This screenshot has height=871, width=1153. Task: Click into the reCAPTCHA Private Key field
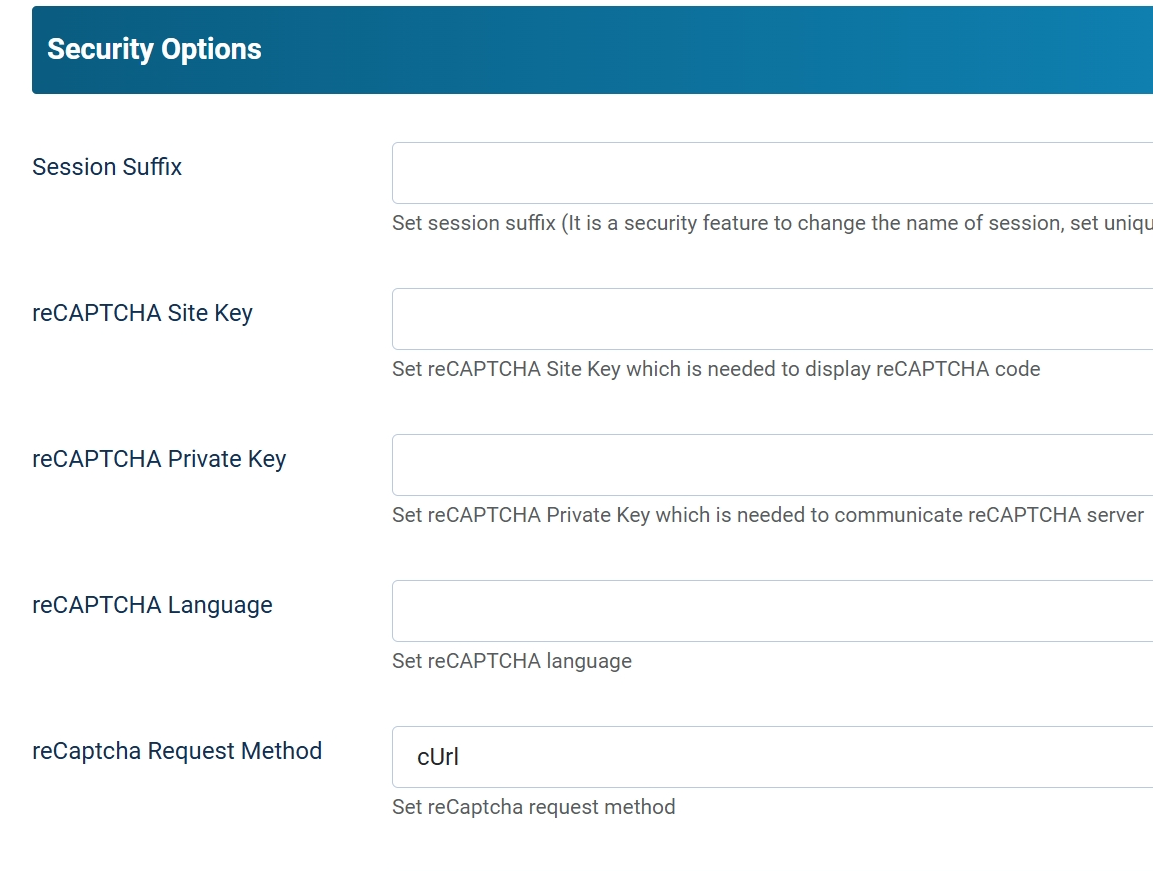[772, 465]
